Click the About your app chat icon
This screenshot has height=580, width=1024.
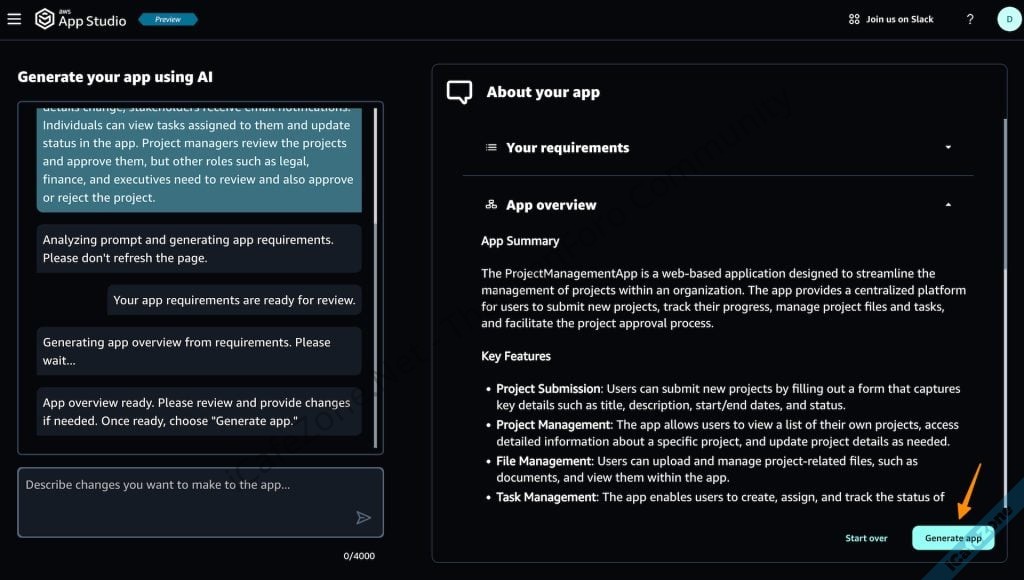click(459, 92)
